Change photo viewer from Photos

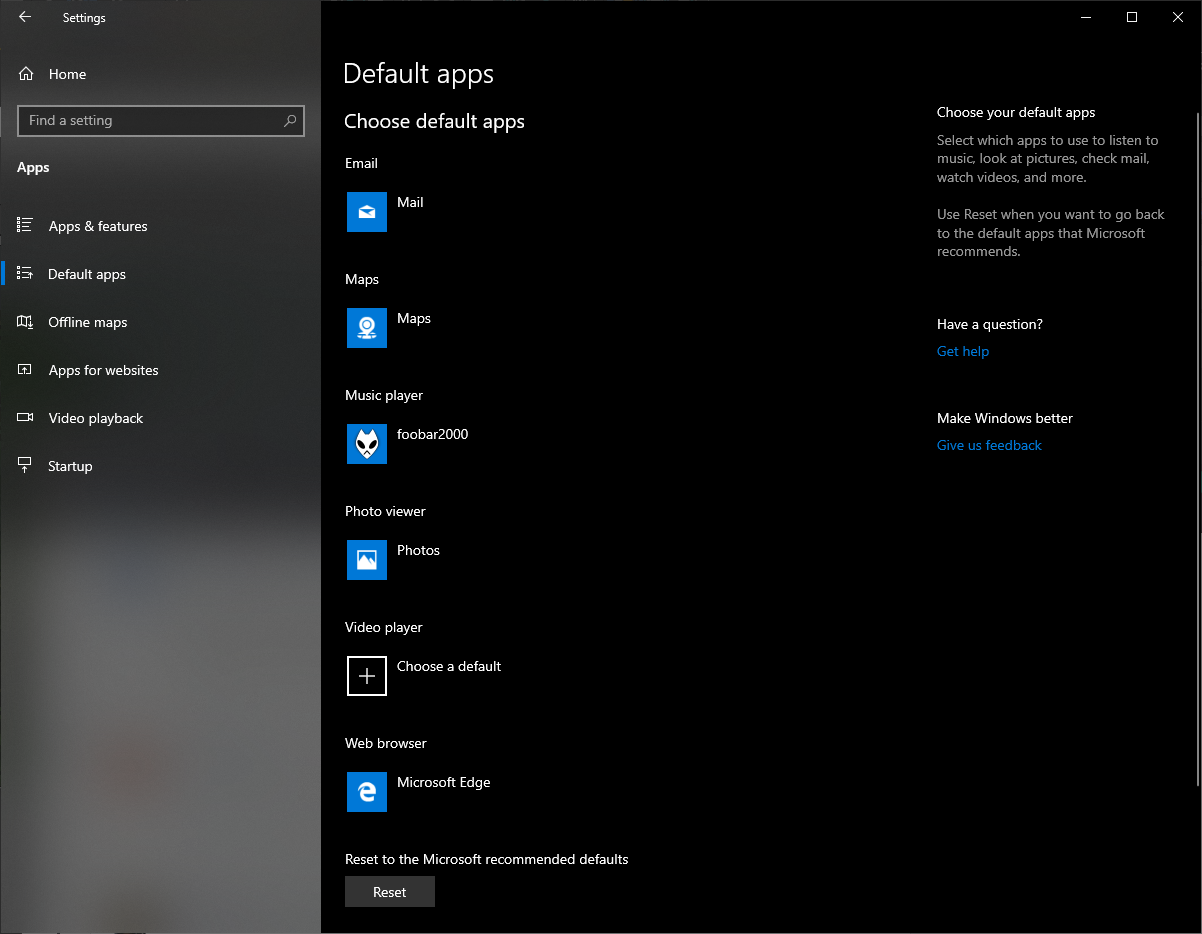point(418,550)
